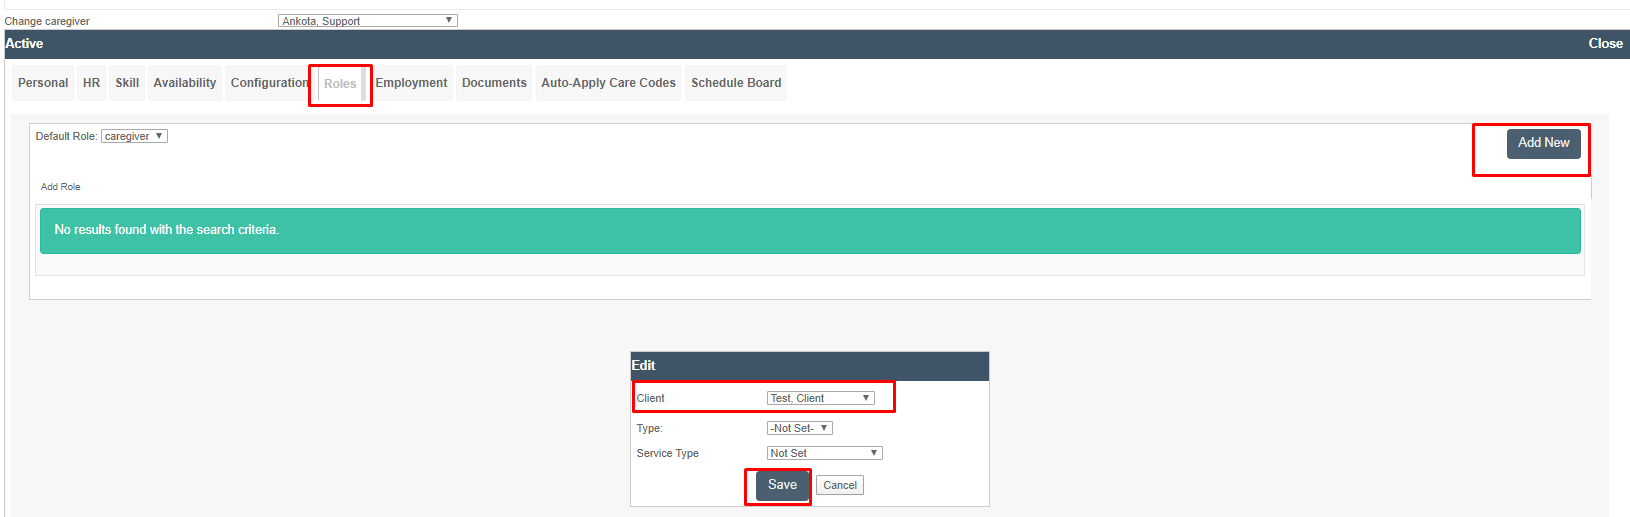This screenshot has width=1630, height=517.
Task: Select the Roles tab
Action: tap(340, 84)
